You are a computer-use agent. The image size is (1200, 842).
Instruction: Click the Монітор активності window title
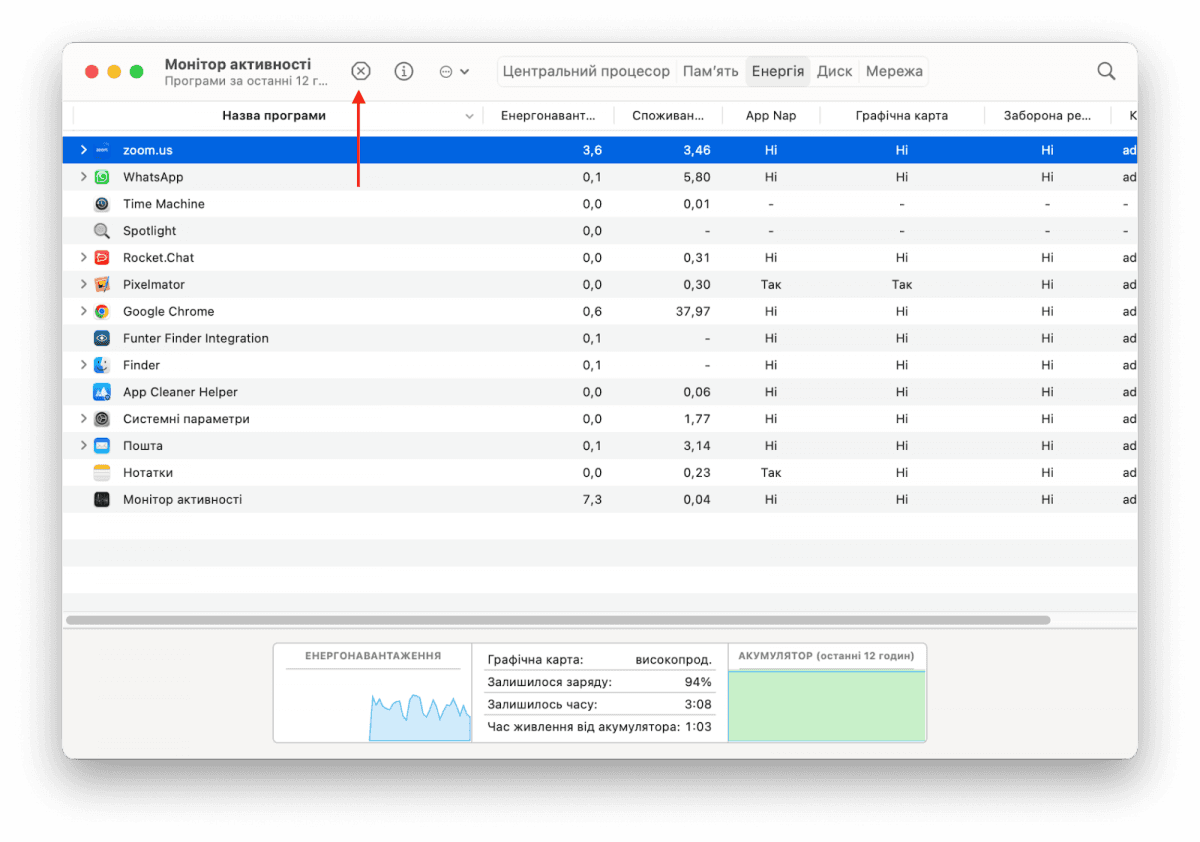coord(238,64)
